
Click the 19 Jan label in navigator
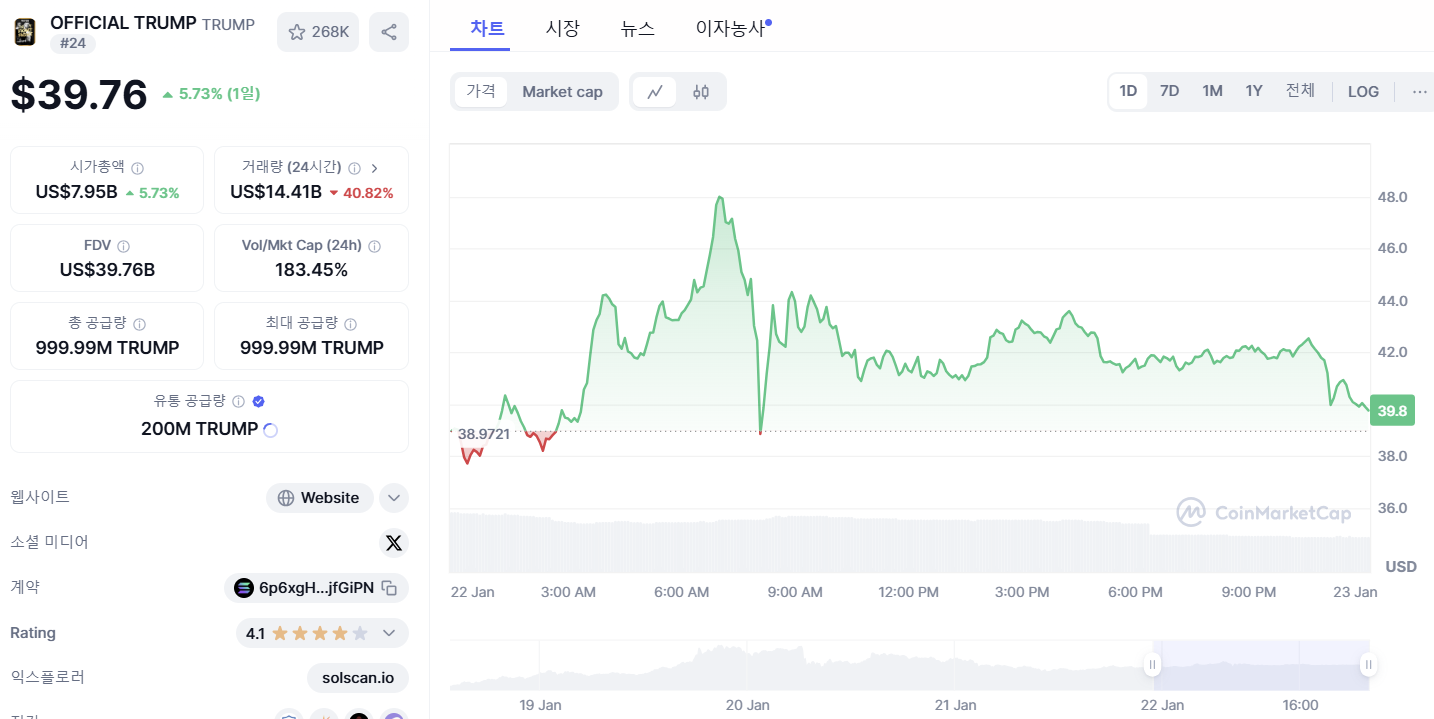pyautogui.click(x=540, y=705)
